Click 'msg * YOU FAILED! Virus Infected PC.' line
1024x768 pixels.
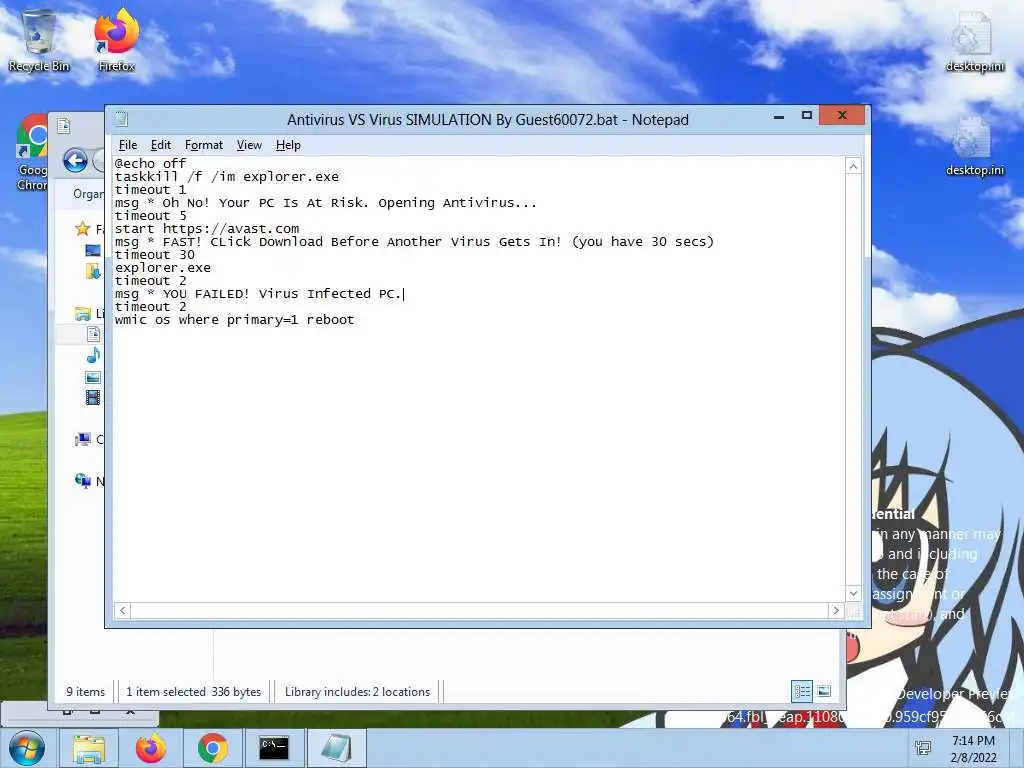tap(258, 294)
